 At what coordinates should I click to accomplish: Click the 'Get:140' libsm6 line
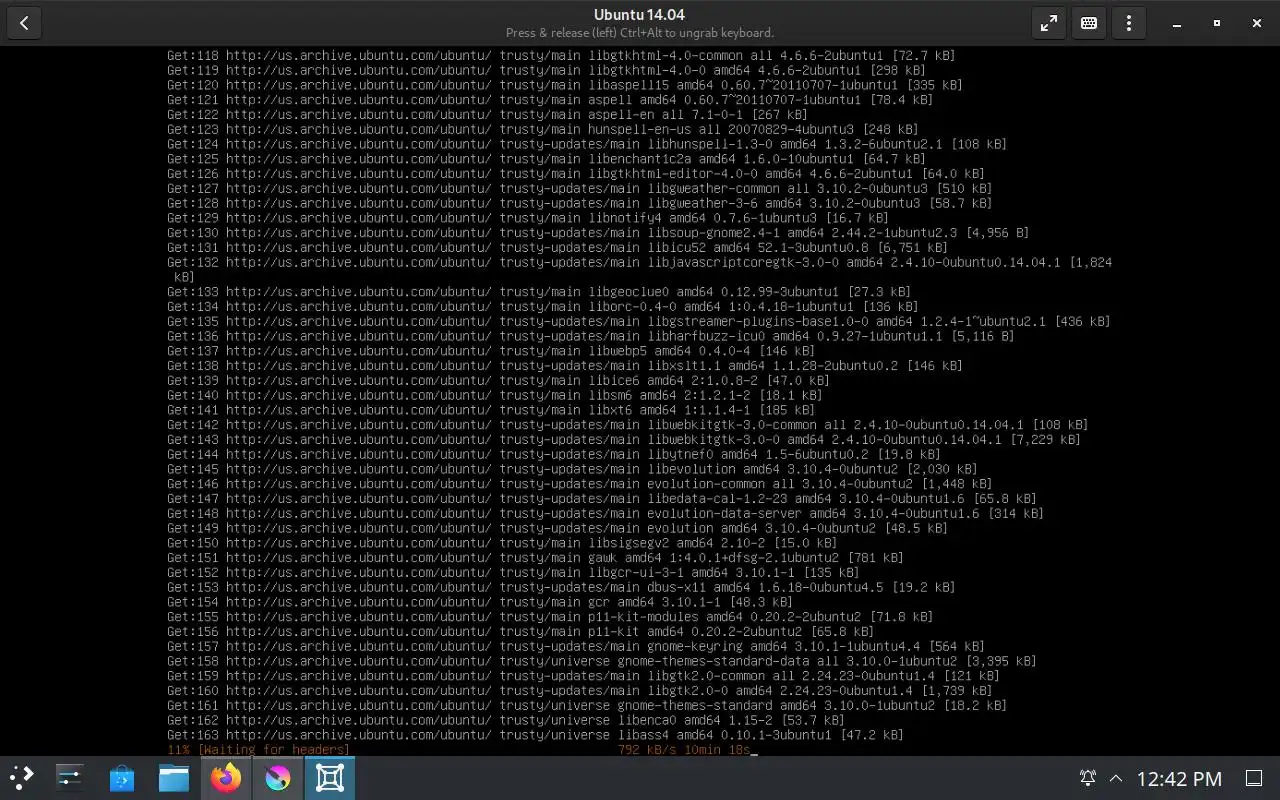pos(494,395)
